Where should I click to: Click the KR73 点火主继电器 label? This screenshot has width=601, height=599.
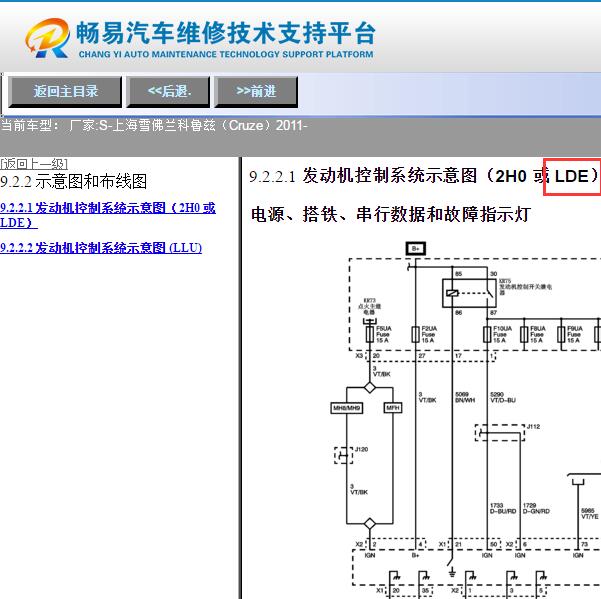click(x=369, y=306)
